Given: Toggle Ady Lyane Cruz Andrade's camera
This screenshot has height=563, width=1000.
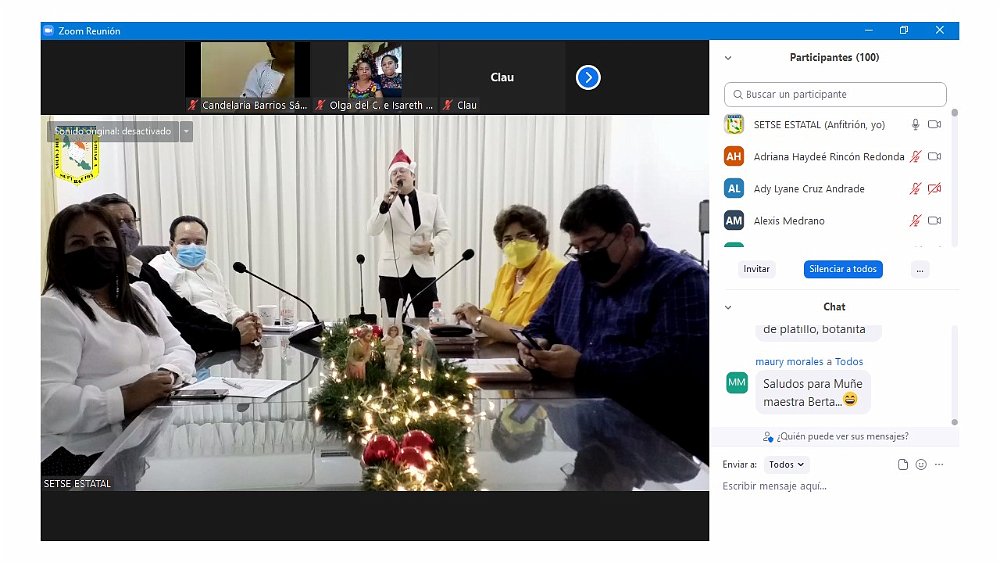Looking at the screenshot, I should click(934, 189).
